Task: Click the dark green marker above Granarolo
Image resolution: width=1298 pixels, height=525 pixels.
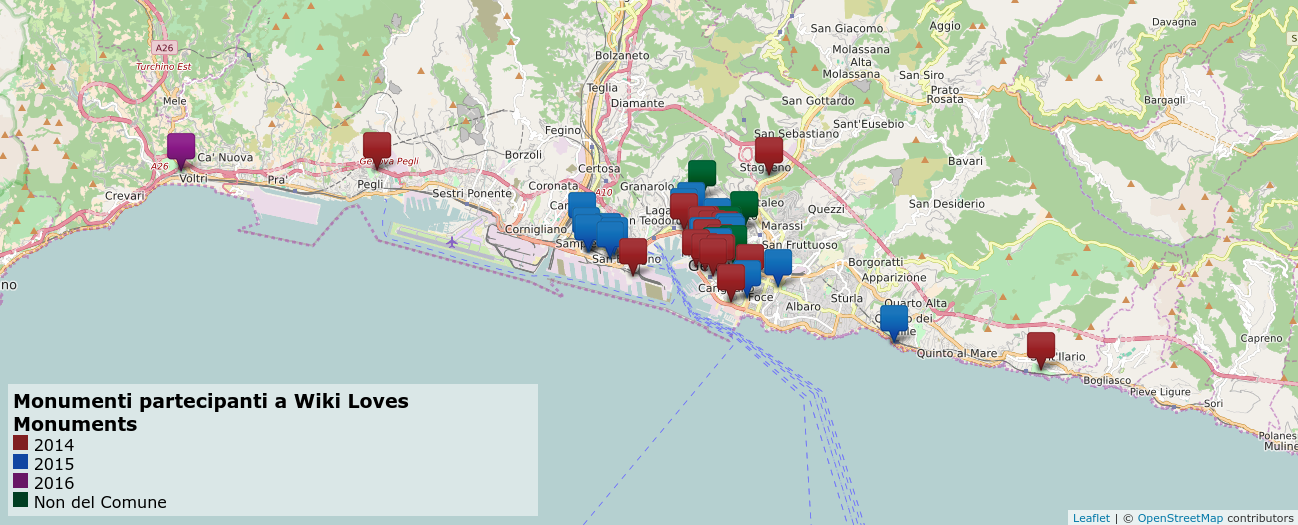Action: 702,172
